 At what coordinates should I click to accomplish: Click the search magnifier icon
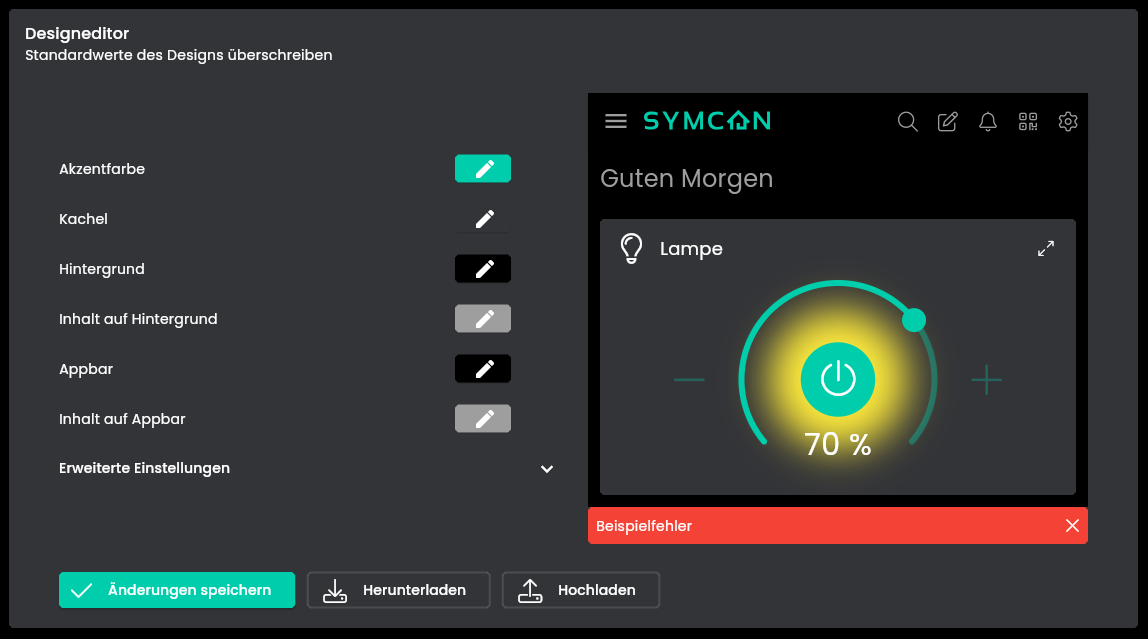click(907, 122)
